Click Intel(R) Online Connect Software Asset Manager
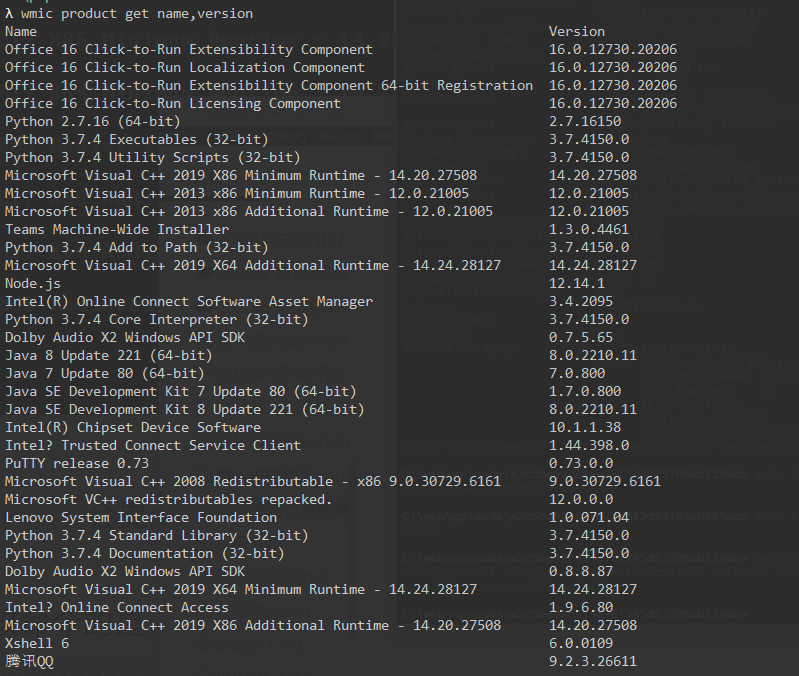 click(189, 302)
